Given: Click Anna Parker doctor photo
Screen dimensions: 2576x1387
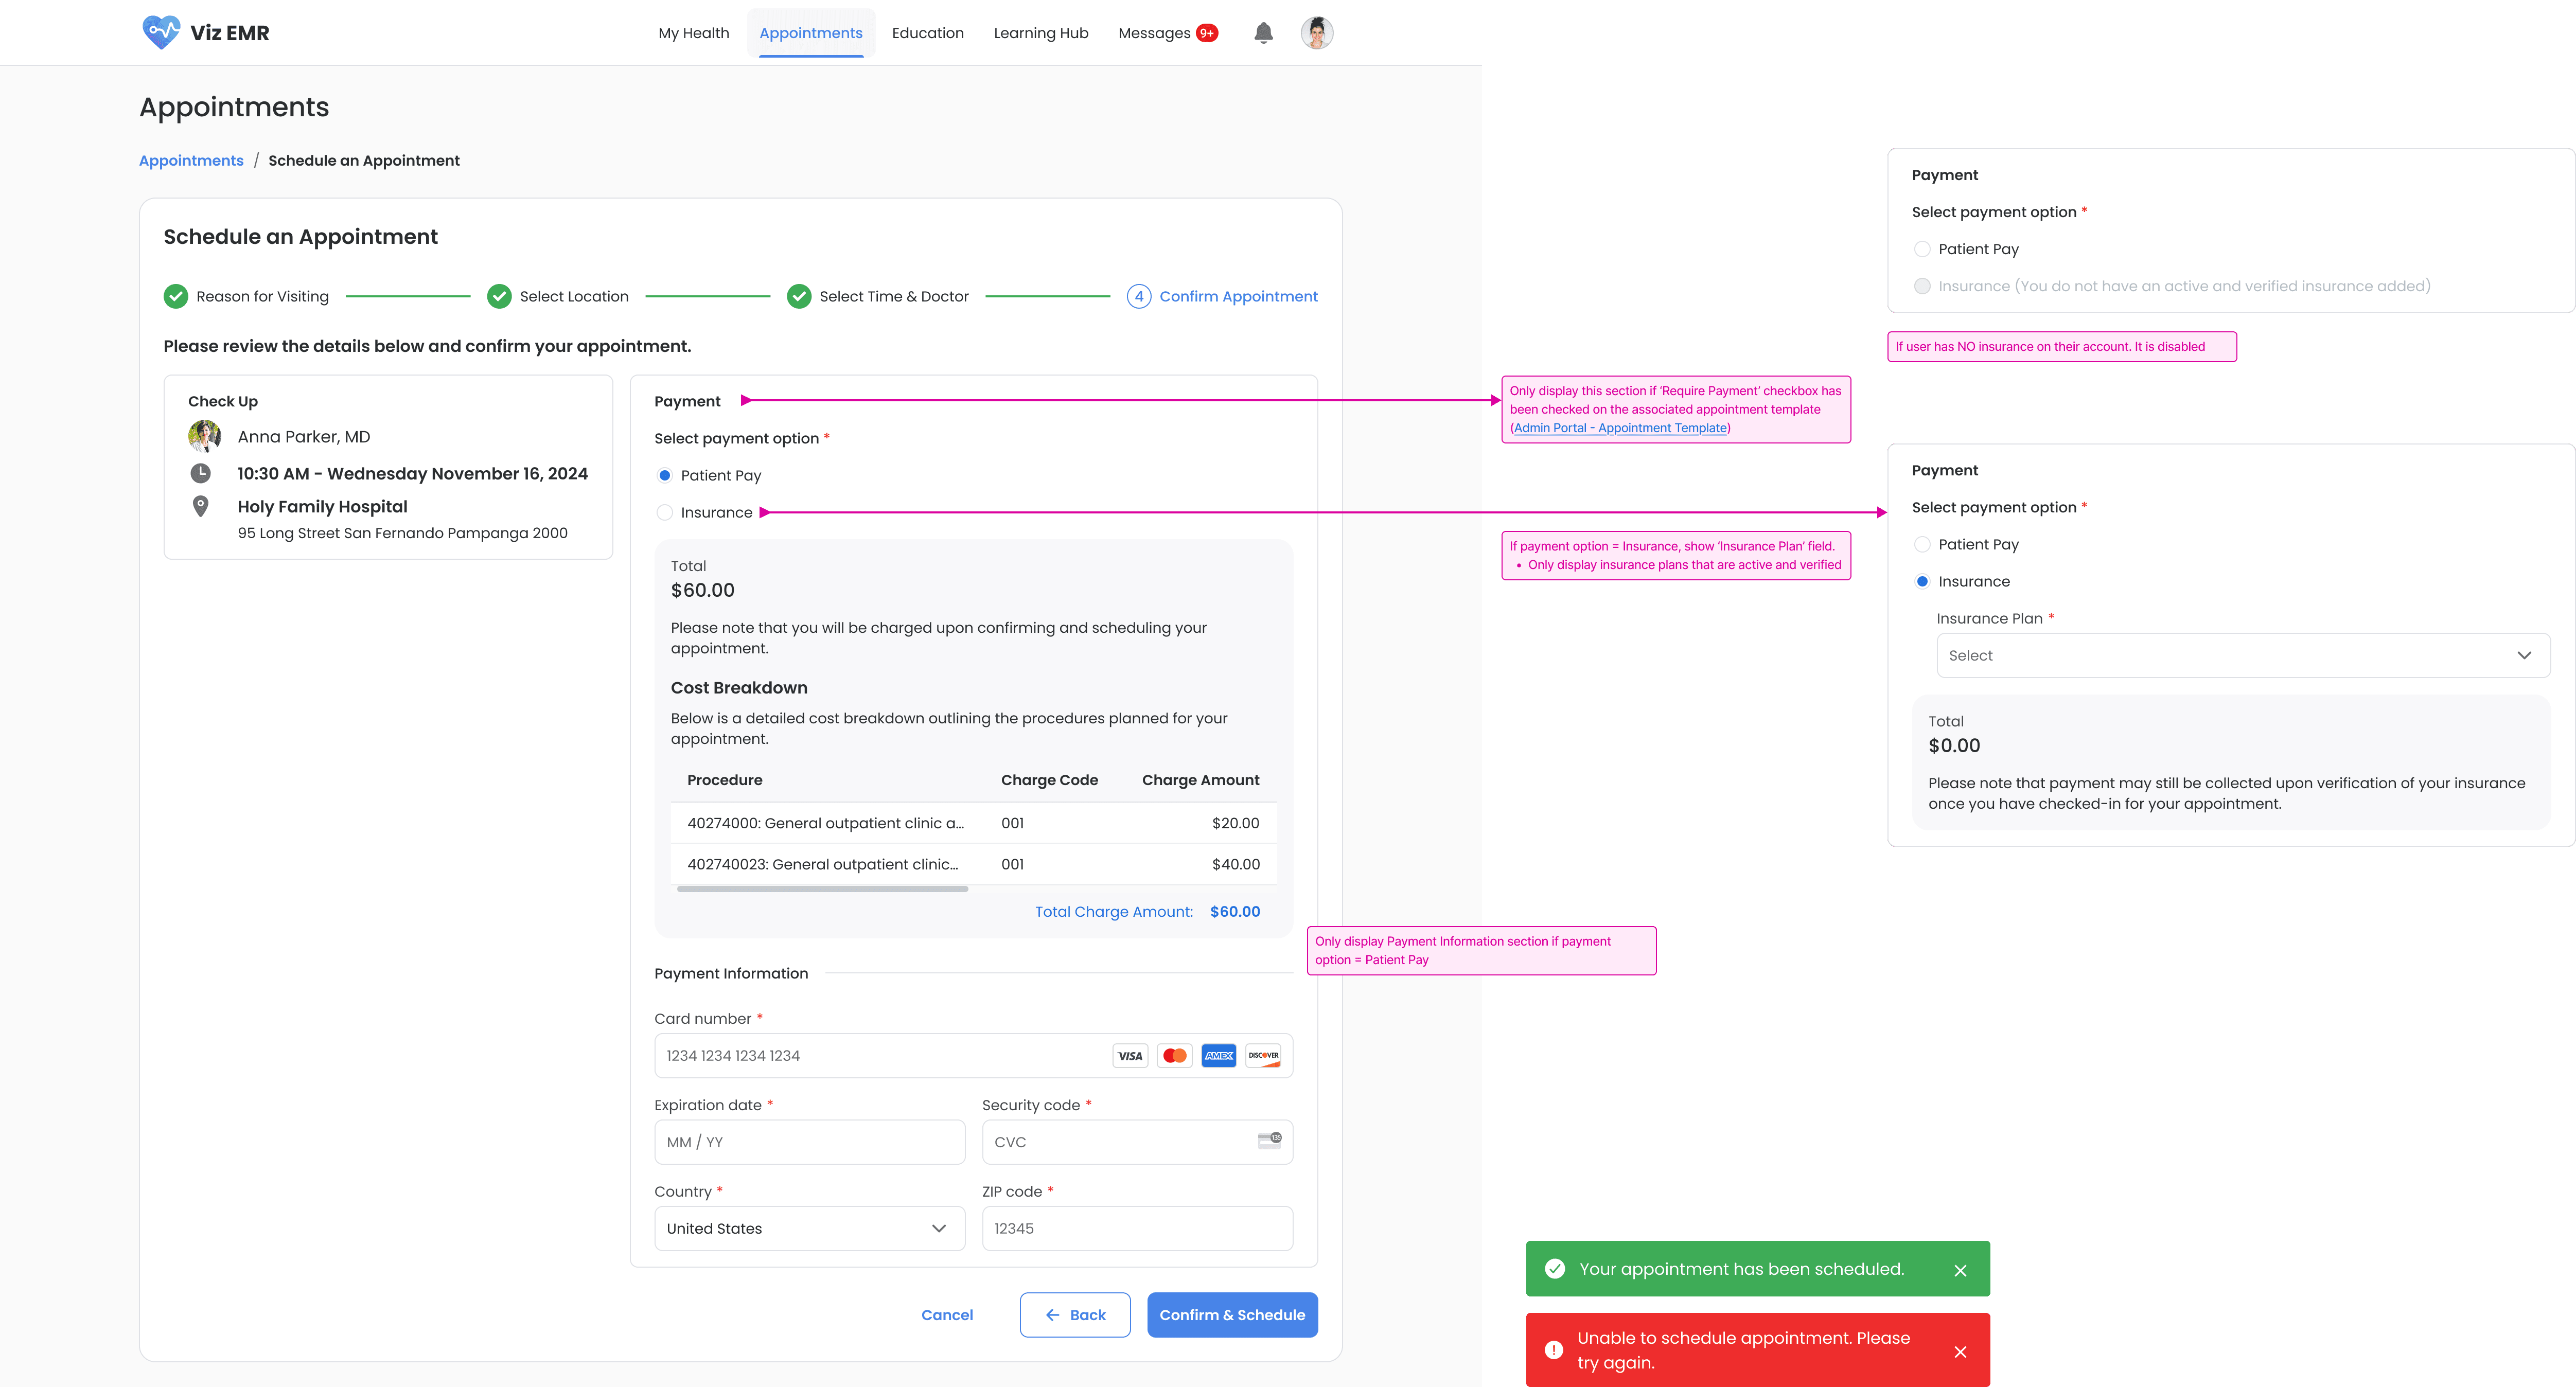Looking at the screenshot, I should point(204,436).
